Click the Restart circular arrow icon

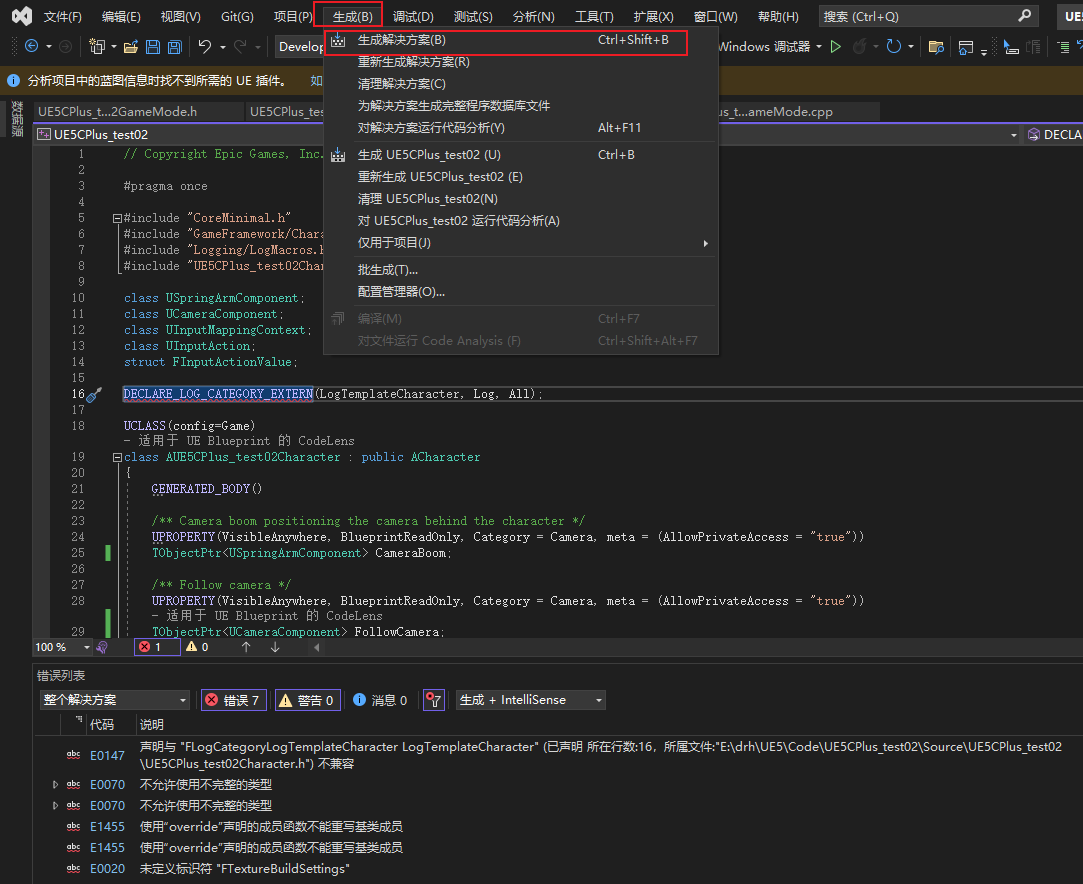pyautogui.click(x=894, y=46)
